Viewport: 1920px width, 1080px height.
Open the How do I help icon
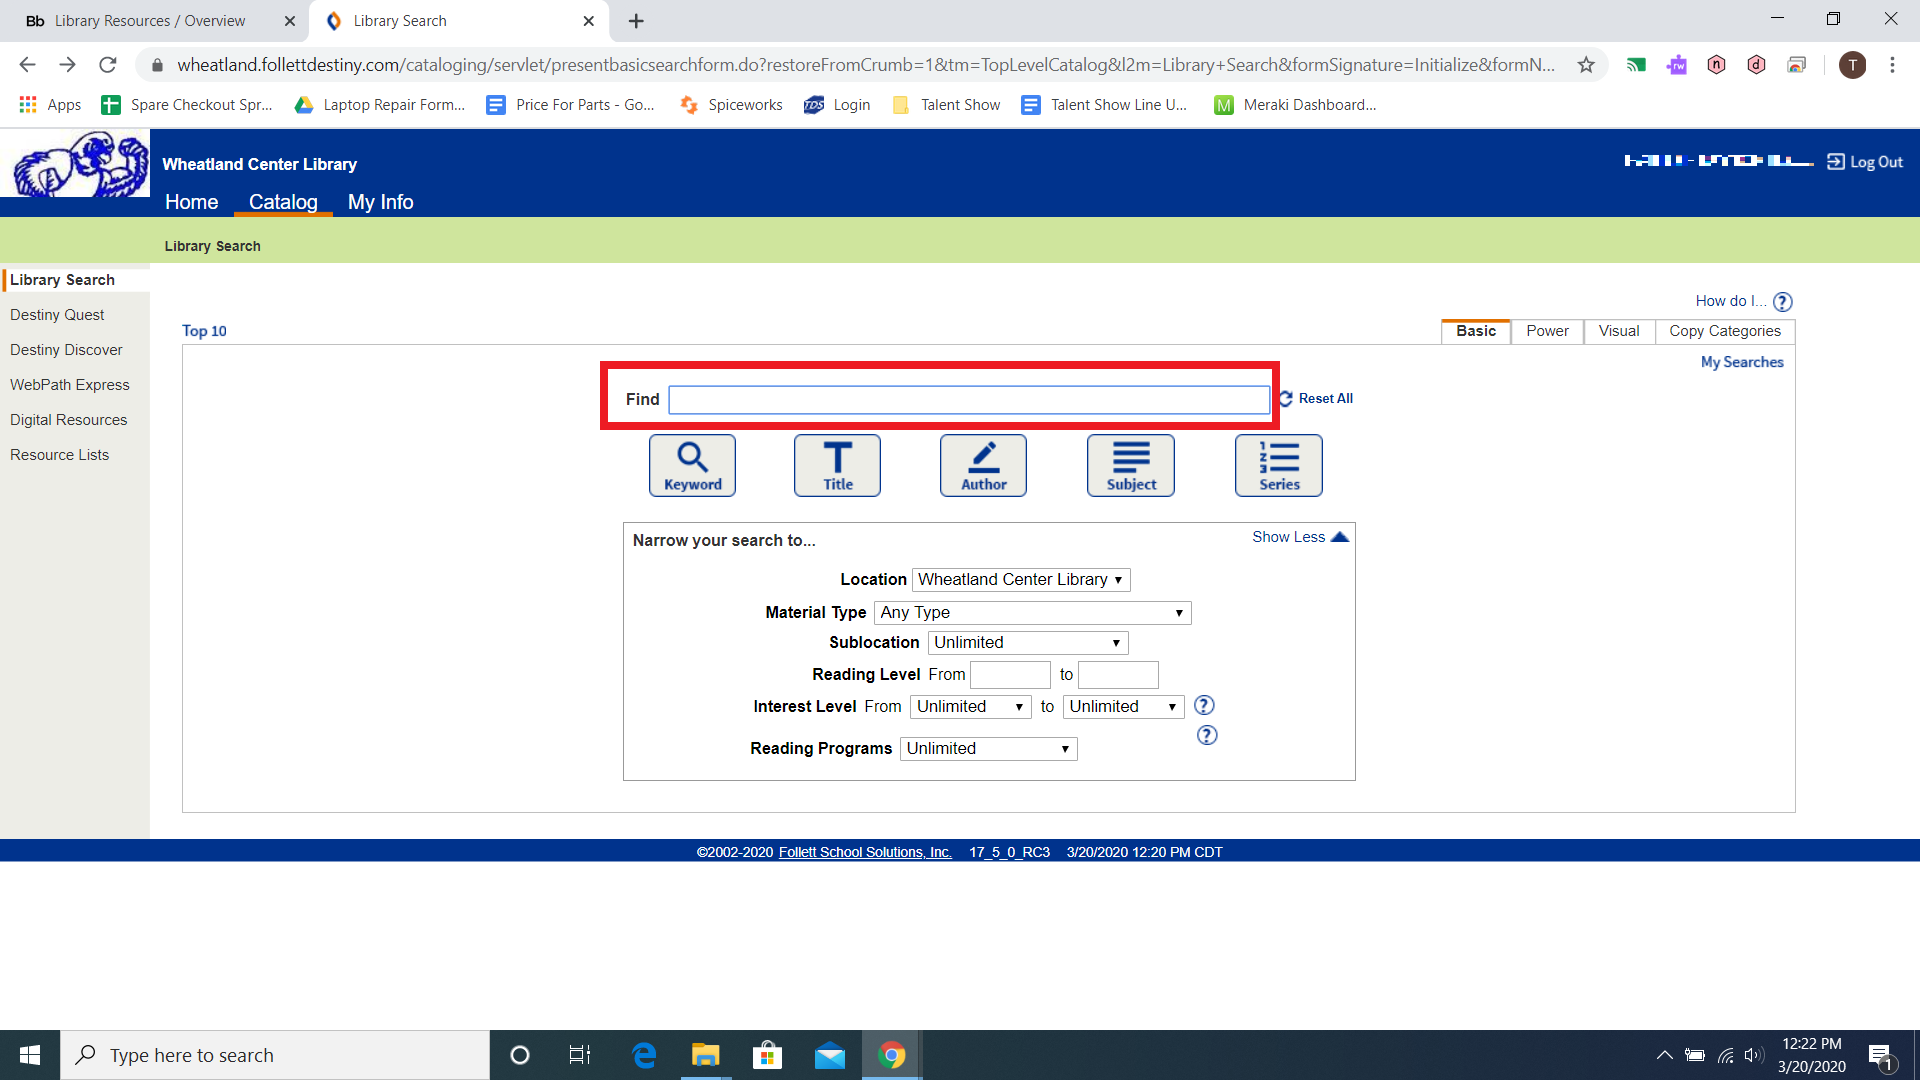pyautogui.click(x=1783, y=302)
